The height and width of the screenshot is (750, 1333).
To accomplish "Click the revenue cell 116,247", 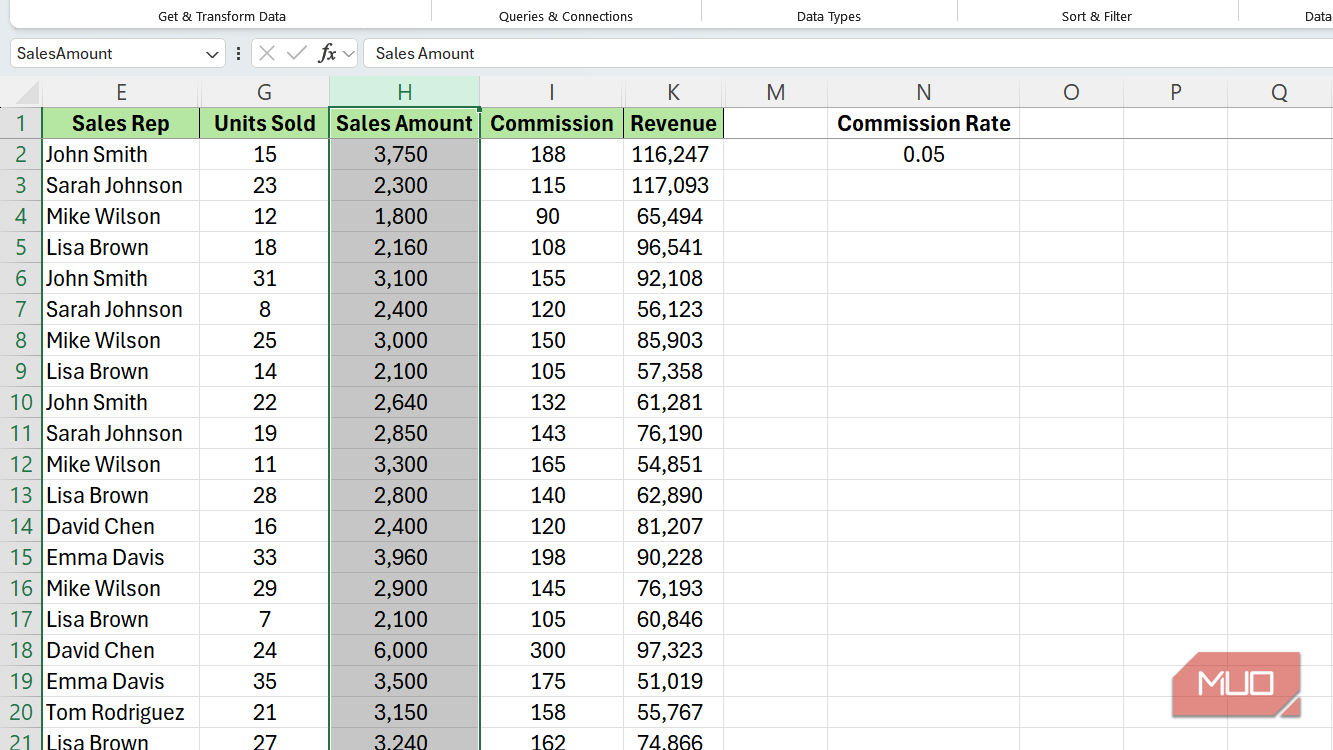I will [673, 155].
